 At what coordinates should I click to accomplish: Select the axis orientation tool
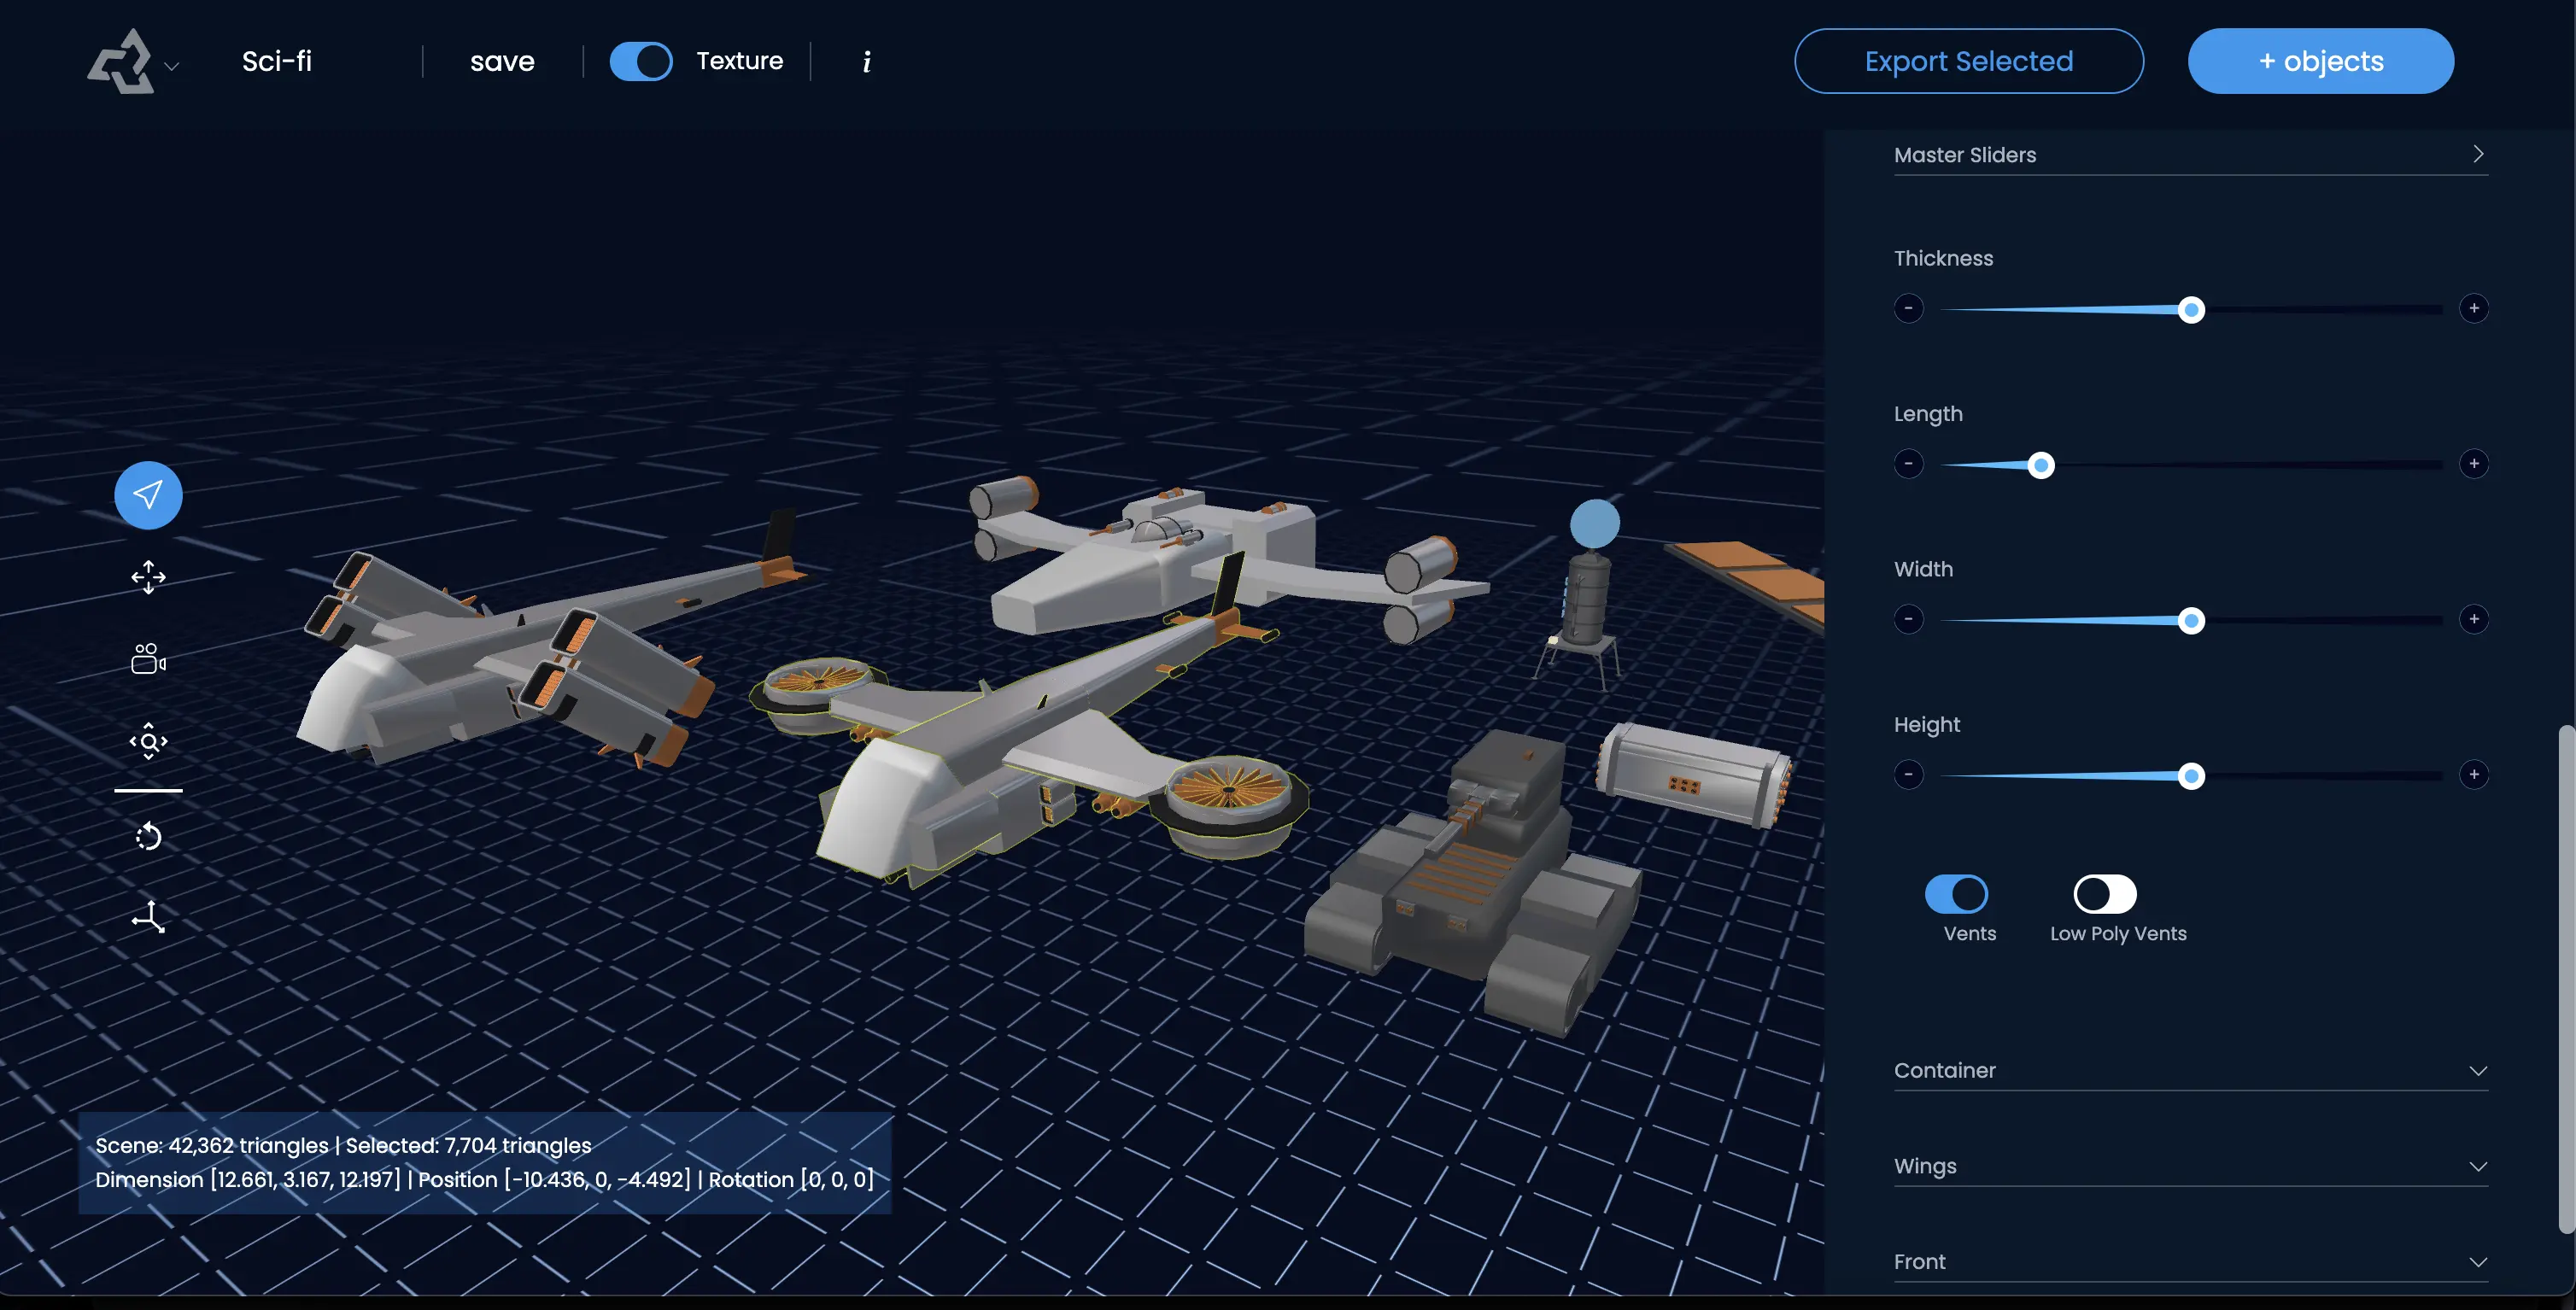pos(147,916)
